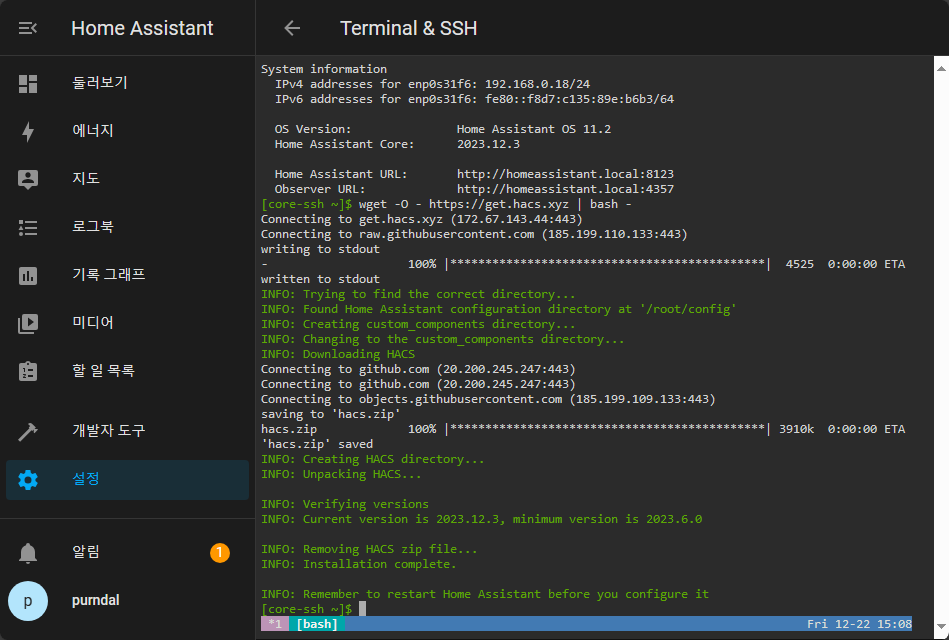Click the Home Assistant sidebar title
The width and height of the screenshot is (949, 640).
pyautogui.click(x=142, y=28)
